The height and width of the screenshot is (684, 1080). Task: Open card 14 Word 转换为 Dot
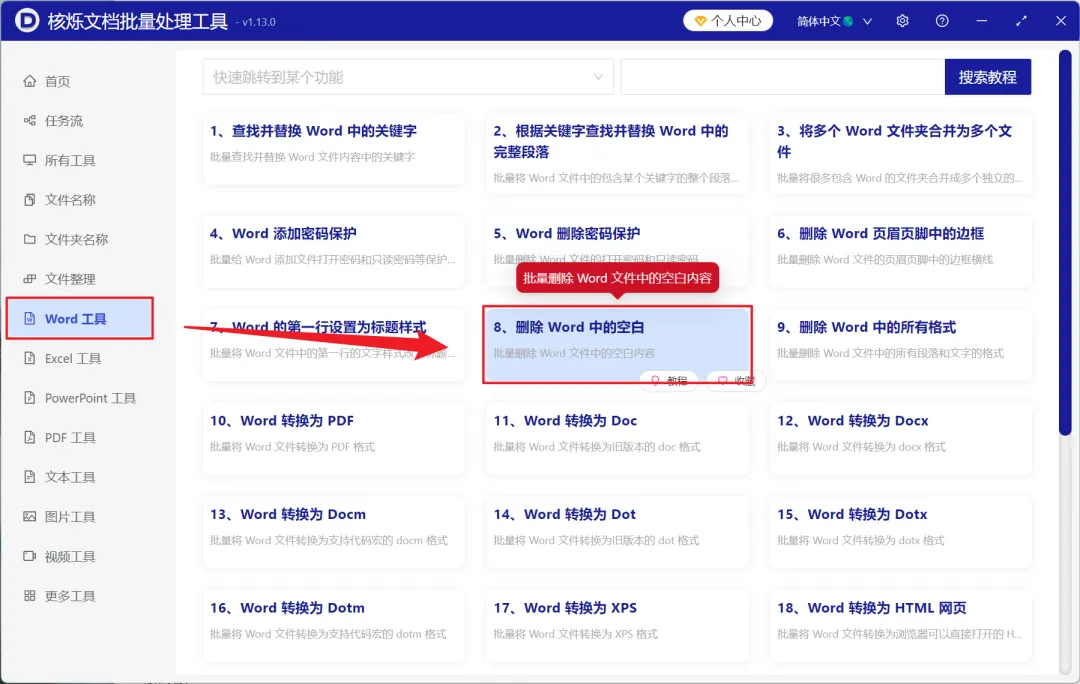(617, 532)
